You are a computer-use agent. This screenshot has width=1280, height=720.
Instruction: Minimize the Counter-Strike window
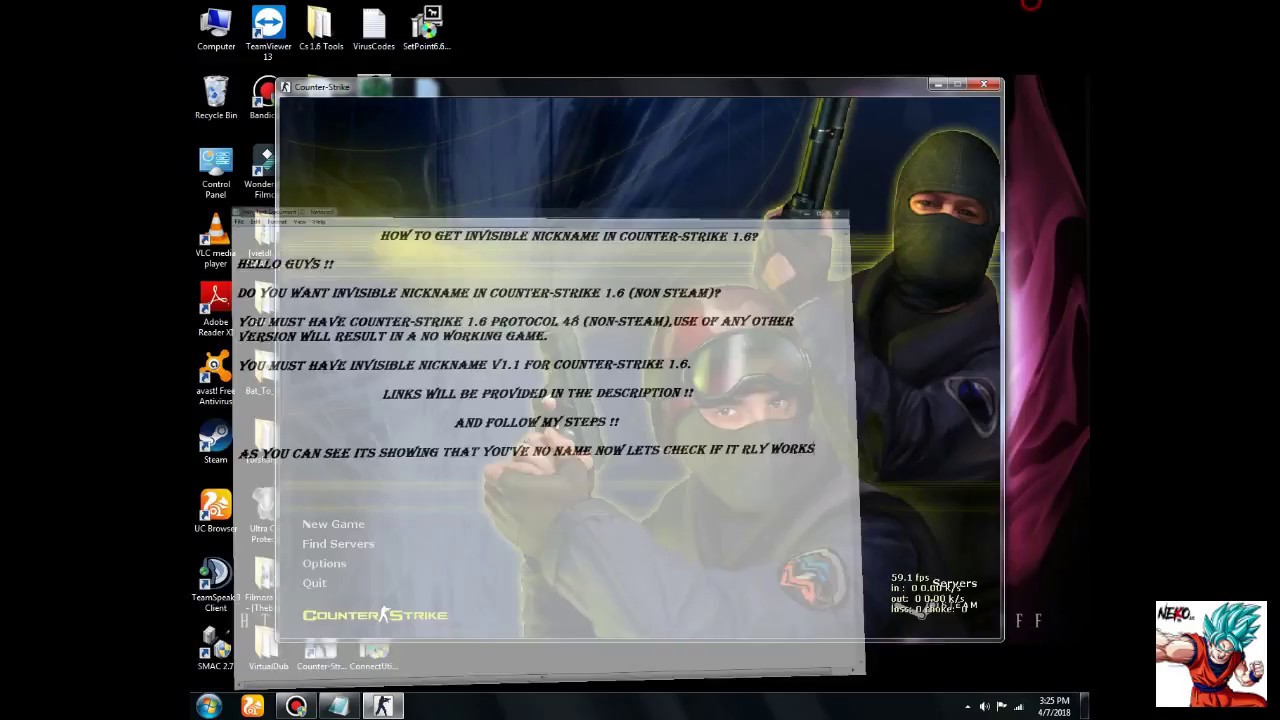[938, 85]
